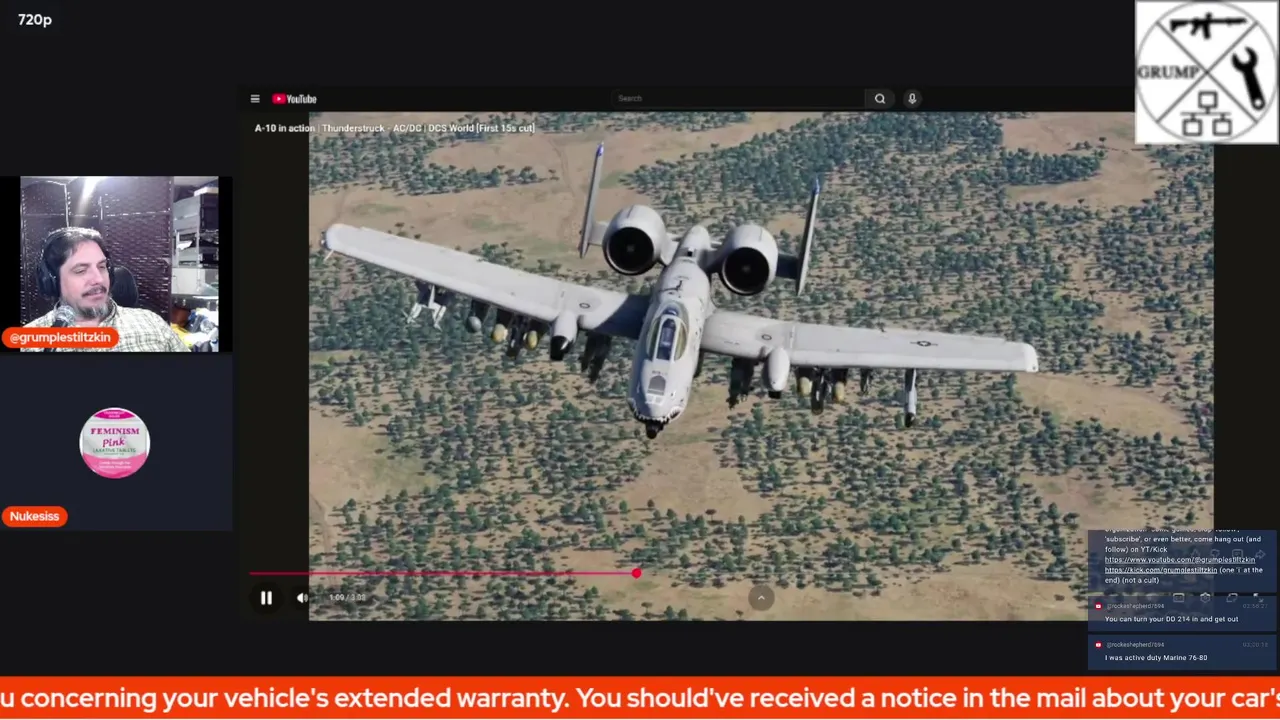Click the GRUMP channel logo
Screen dimensions: 1280x720
click(x=1207, y=72)
